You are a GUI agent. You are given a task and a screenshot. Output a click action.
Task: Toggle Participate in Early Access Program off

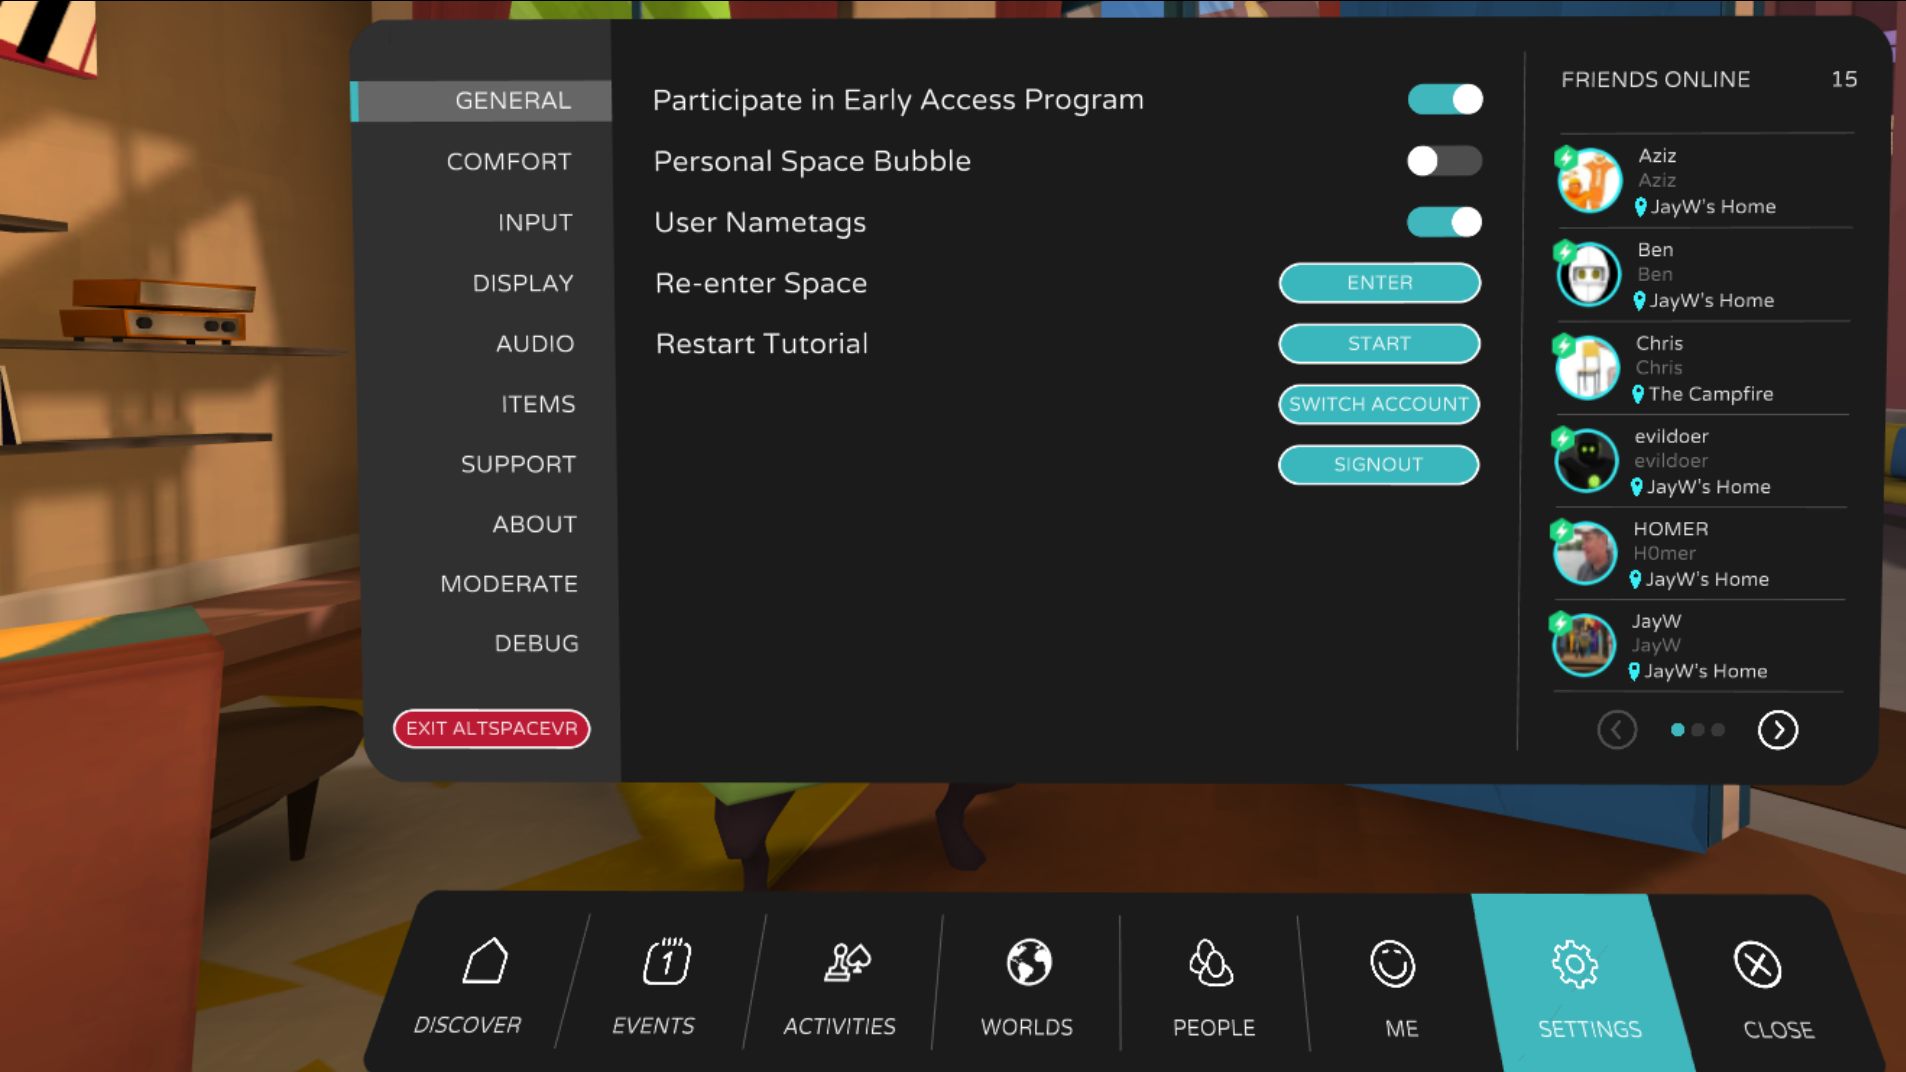point(1445,99)
